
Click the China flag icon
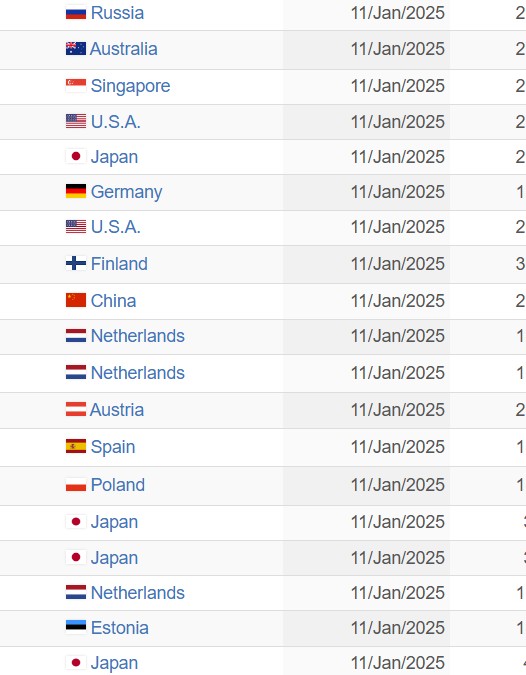[76, 300]
